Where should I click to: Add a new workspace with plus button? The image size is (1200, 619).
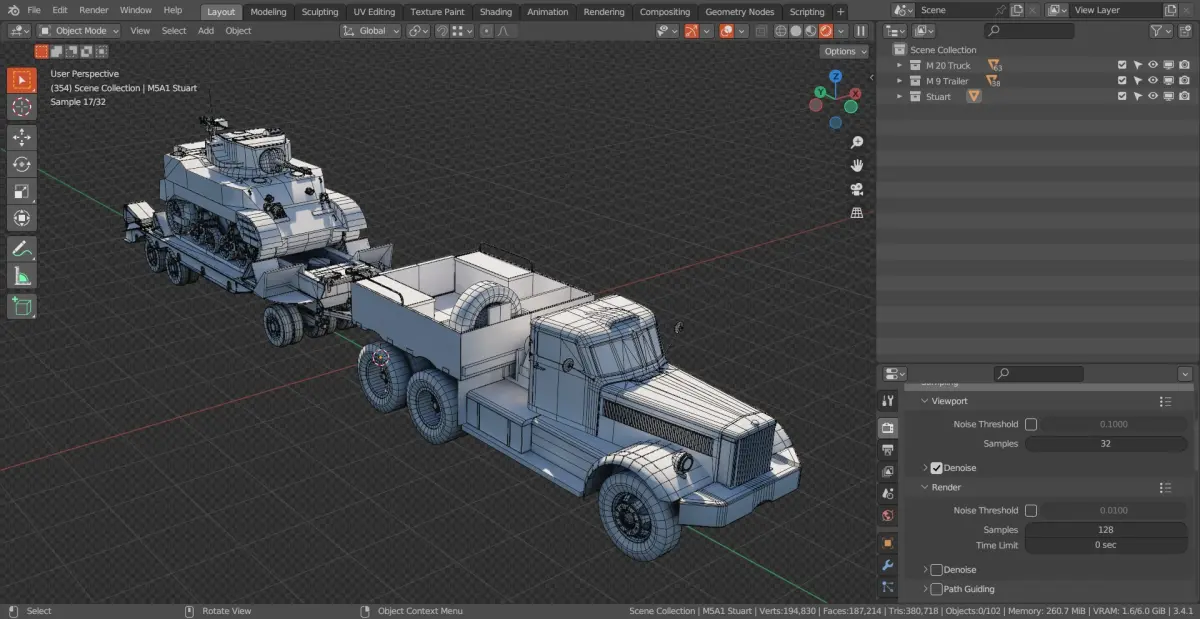840,12
